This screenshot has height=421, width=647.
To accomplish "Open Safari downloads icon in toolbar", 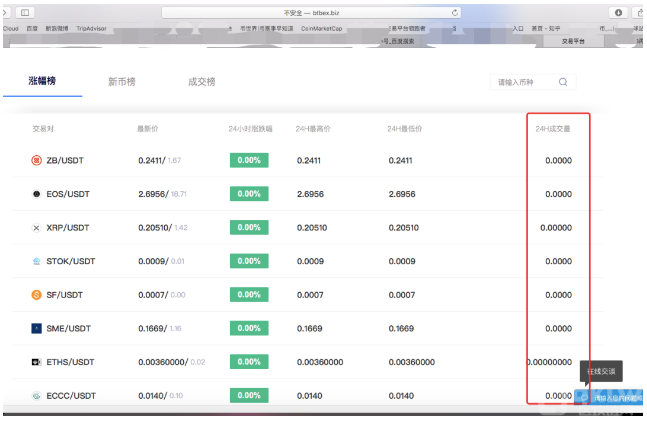I will tap(617, 12).
